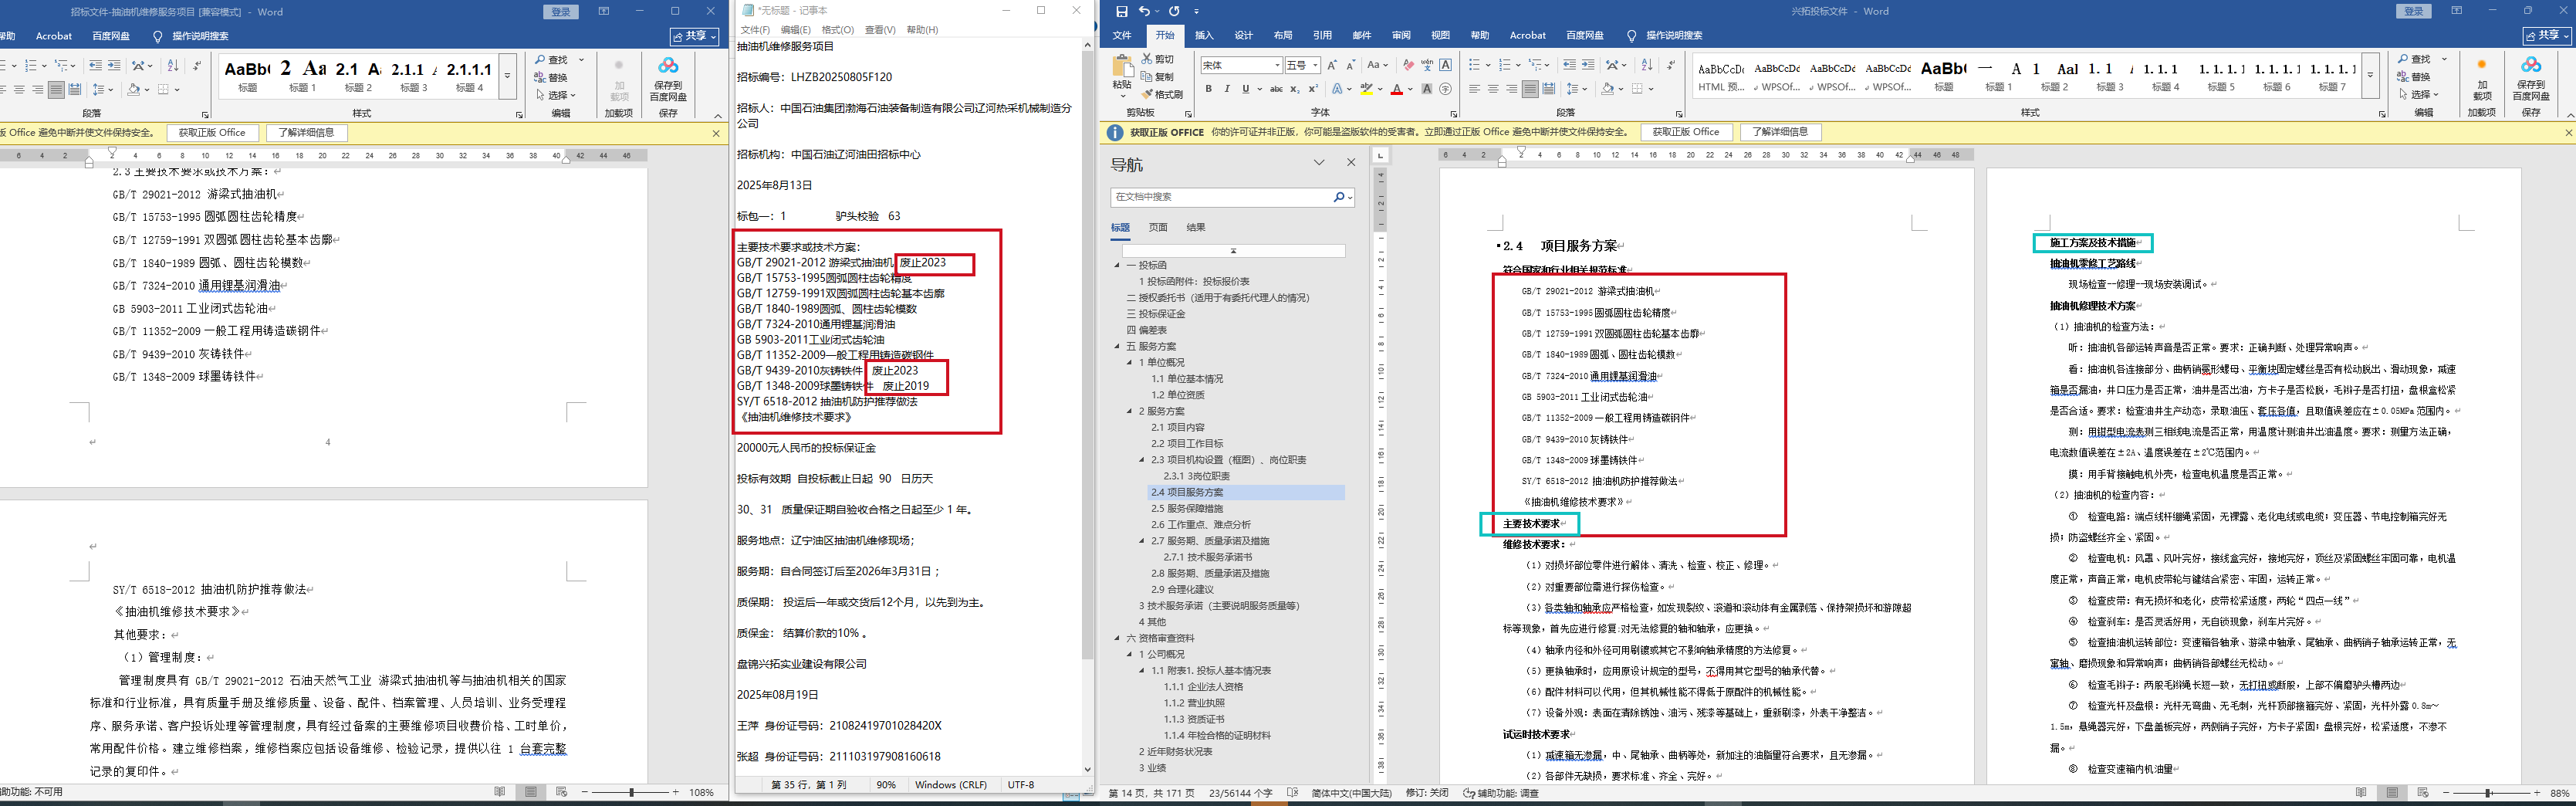Clear all formatting eraser icon in right Word
Image resolution: width=2576 pixels, height=806 pixels.
click(1408, 65)
